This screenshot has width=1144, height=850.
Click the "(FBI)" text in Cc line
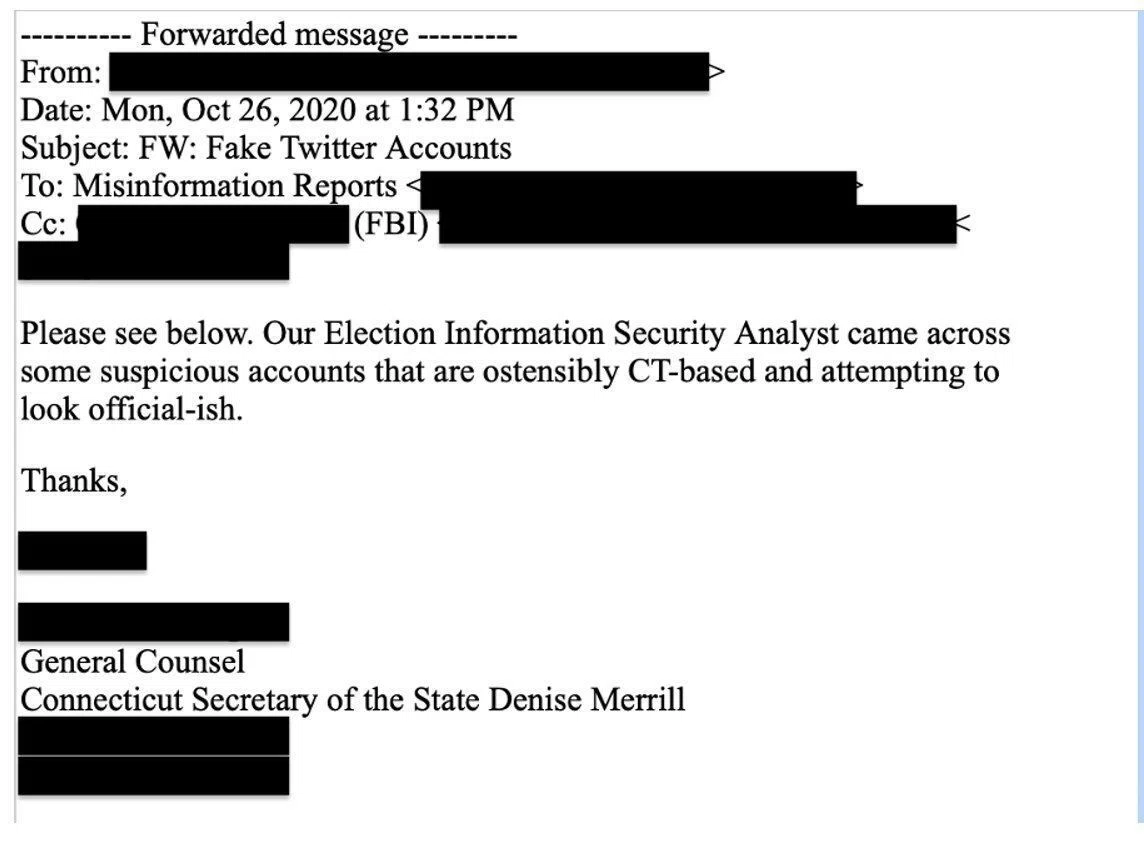391,223
